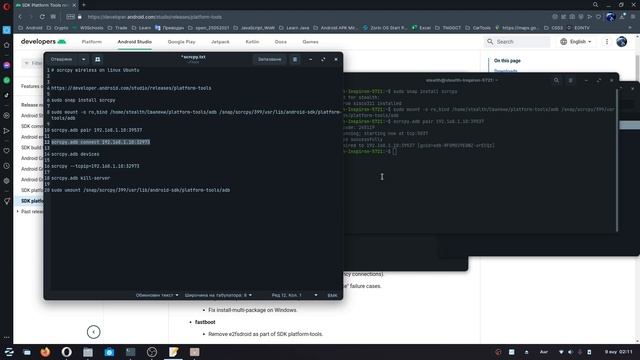Open the Crypto bookmarks folder
Image resolution: width=640 pixels, height=360 pixels.
coord(58,28)
